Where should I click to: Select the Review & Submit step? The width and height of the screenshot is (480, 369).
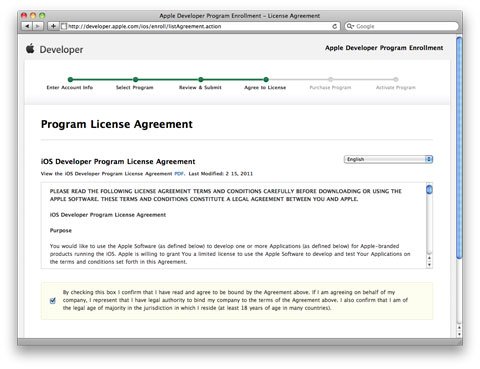coord(200,87)
